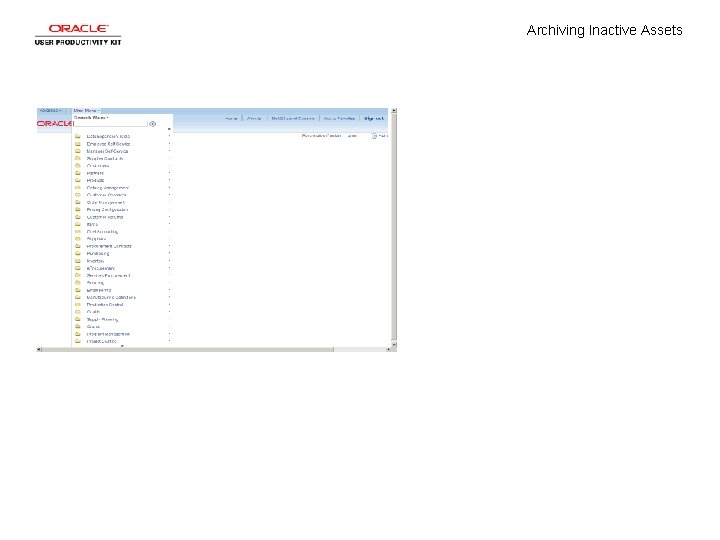This screenshot has width=720, height=540.
Task: Open the Favorites menu
Action: 51,111
